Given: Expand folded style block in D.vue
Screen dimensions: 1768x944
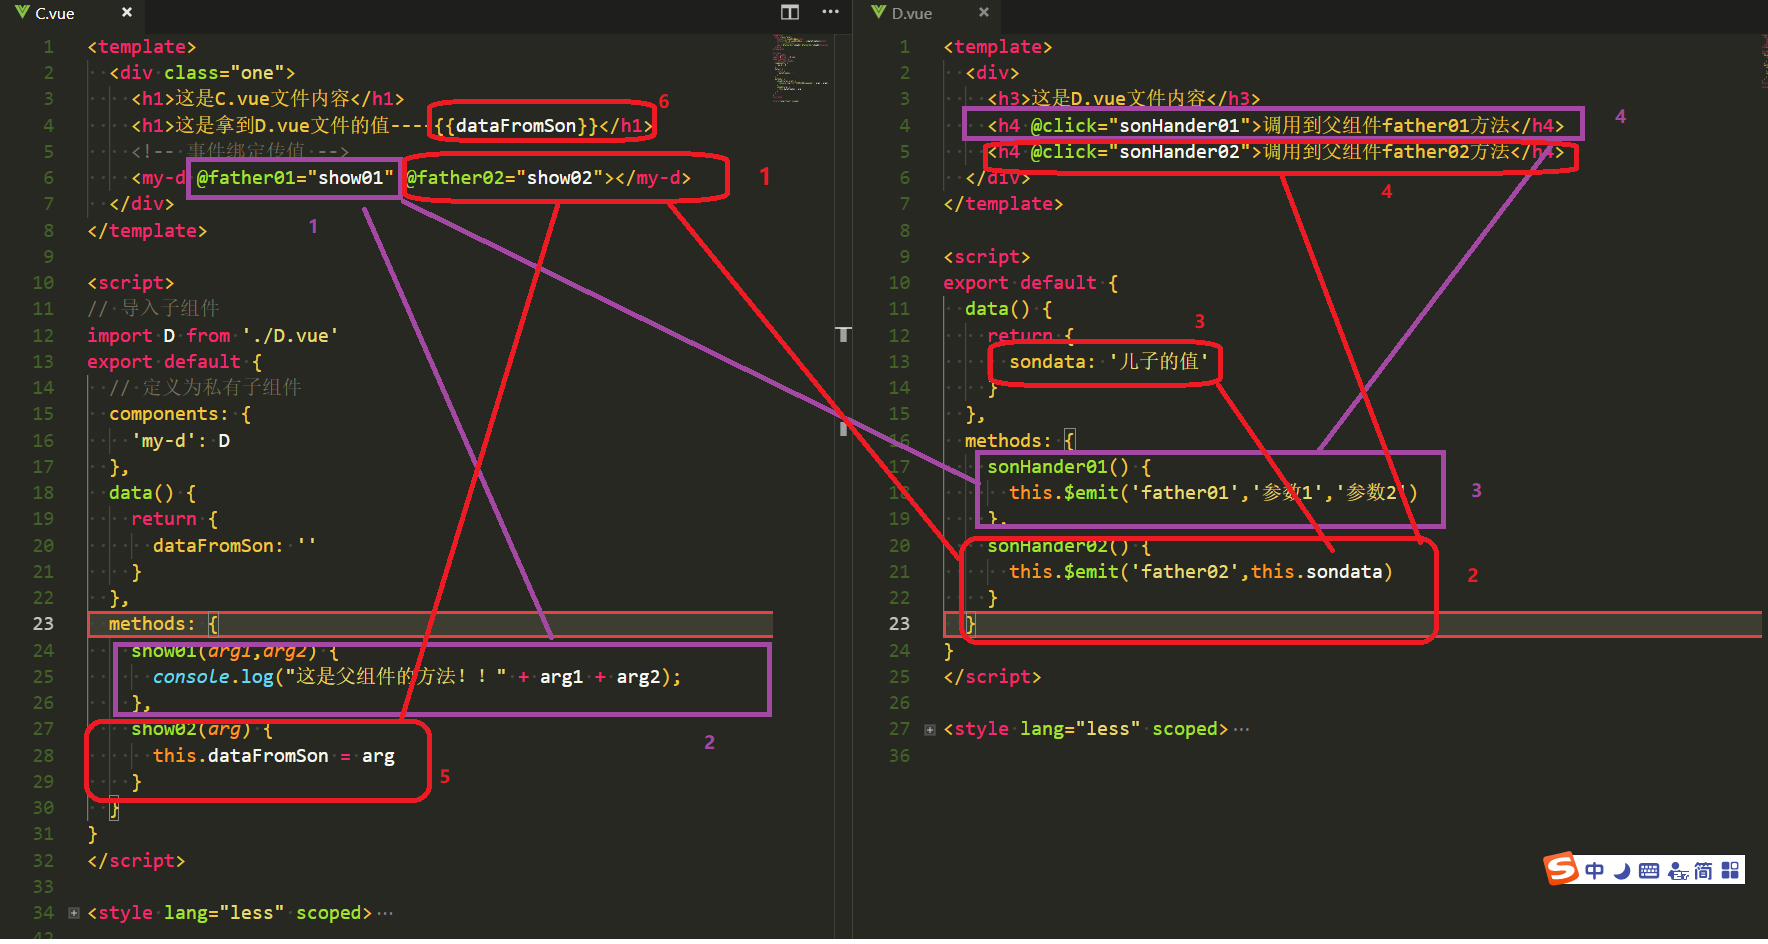Looking at the screenshot, I should [x=930, y=730].
